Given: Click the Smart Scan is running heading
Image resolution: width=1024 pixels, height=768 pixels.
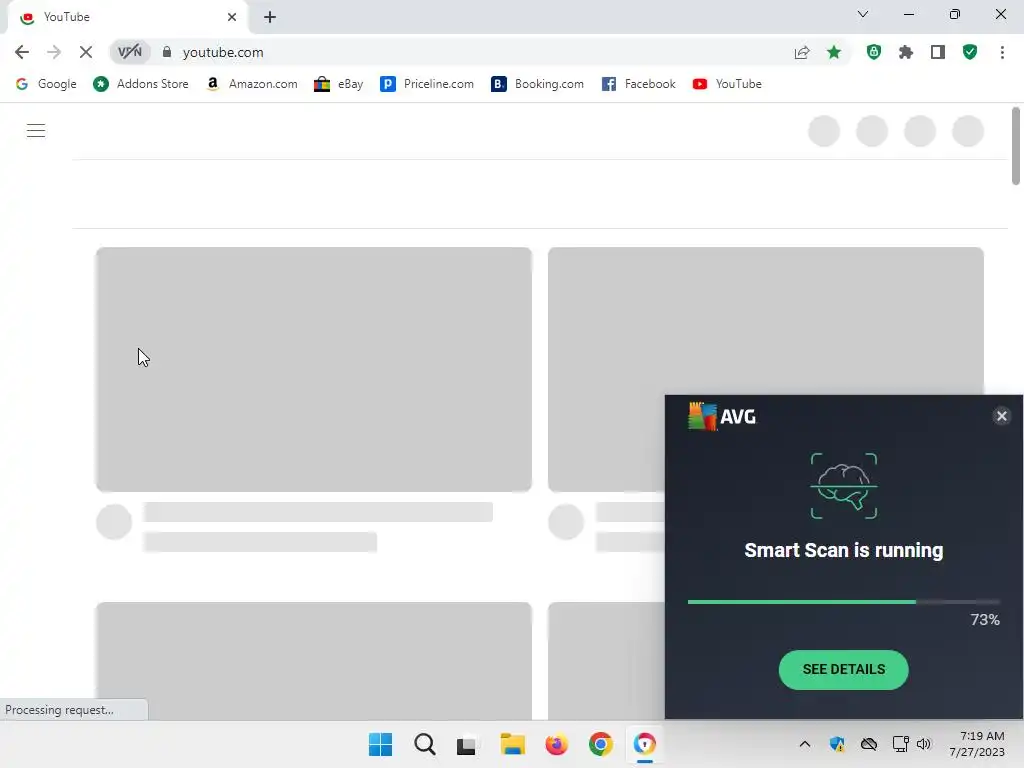Looking at the screenshot, I should point(843,551).
